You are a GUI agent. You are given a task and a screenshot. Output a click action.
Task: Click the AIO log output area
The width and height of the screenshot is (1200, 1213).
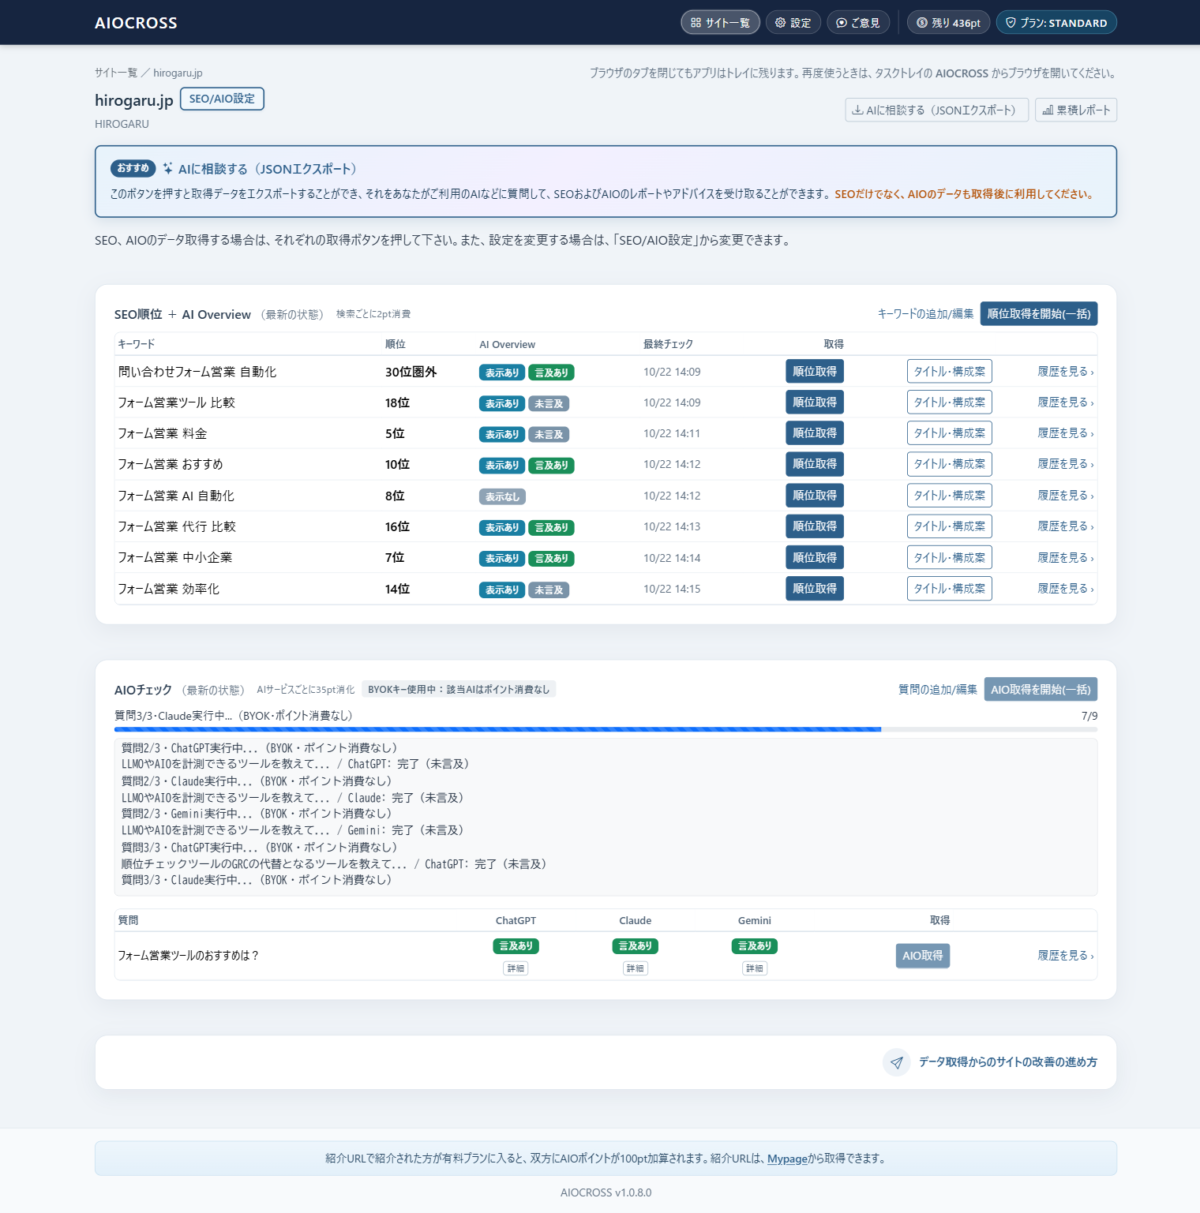(606, 816)
